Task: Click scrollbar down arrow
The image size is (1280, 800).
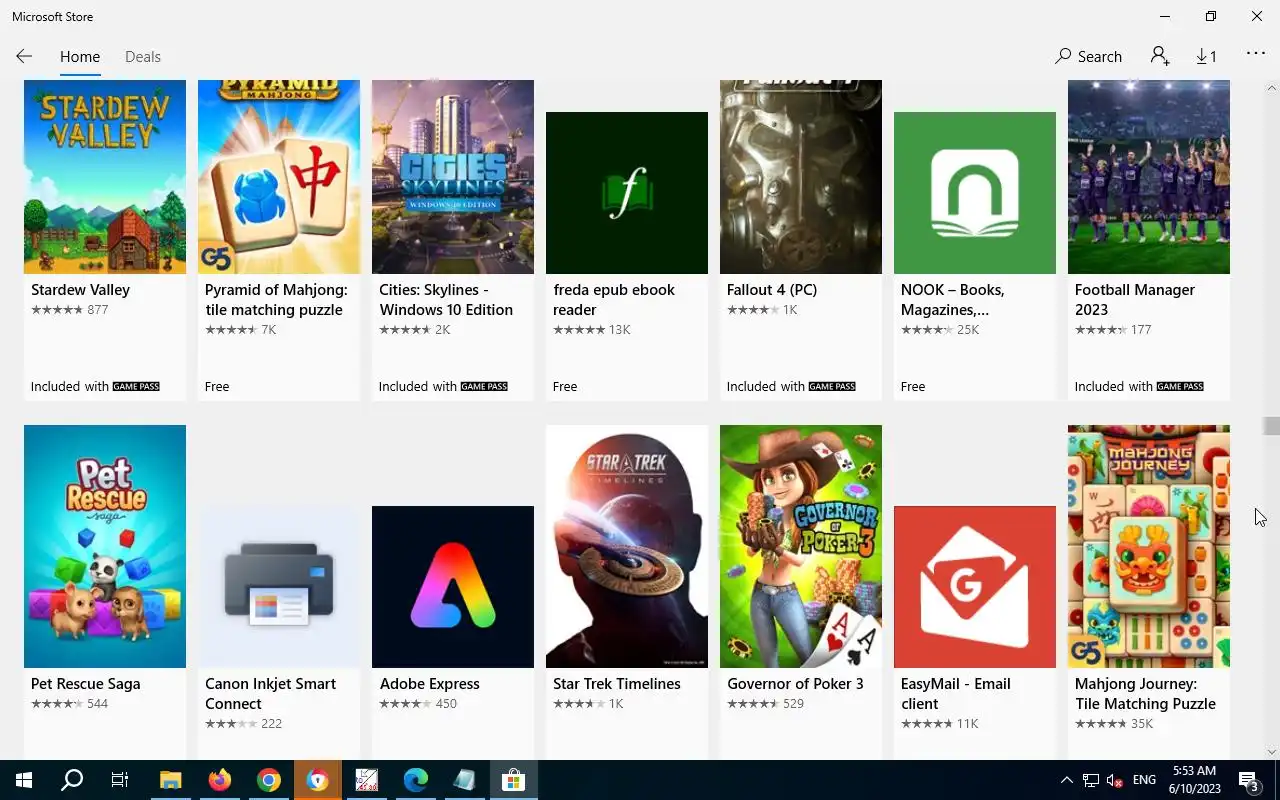Action: click(x=1271, y=752)
